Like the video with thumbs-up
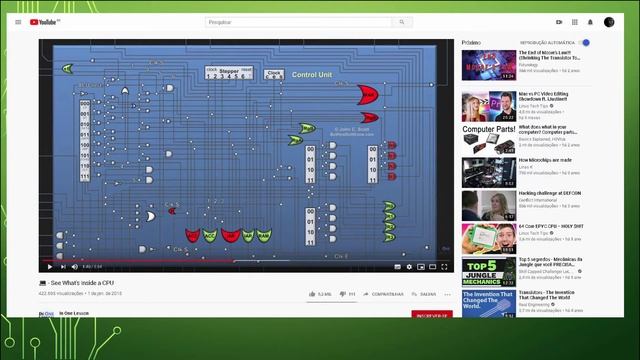640x360 pixels. (x=320, y=294)
